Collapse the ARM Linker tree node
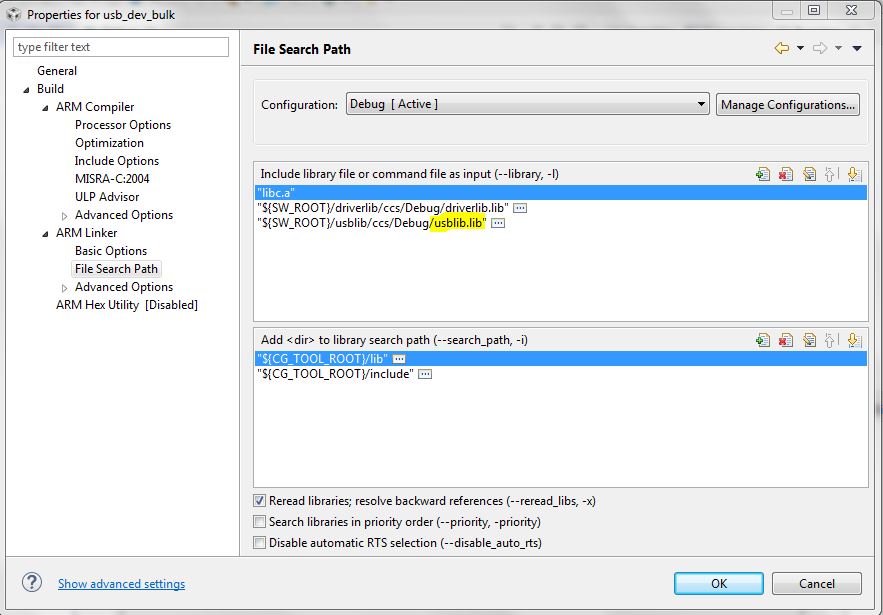Screen dimensions: 883x615 tap(45, 234)
